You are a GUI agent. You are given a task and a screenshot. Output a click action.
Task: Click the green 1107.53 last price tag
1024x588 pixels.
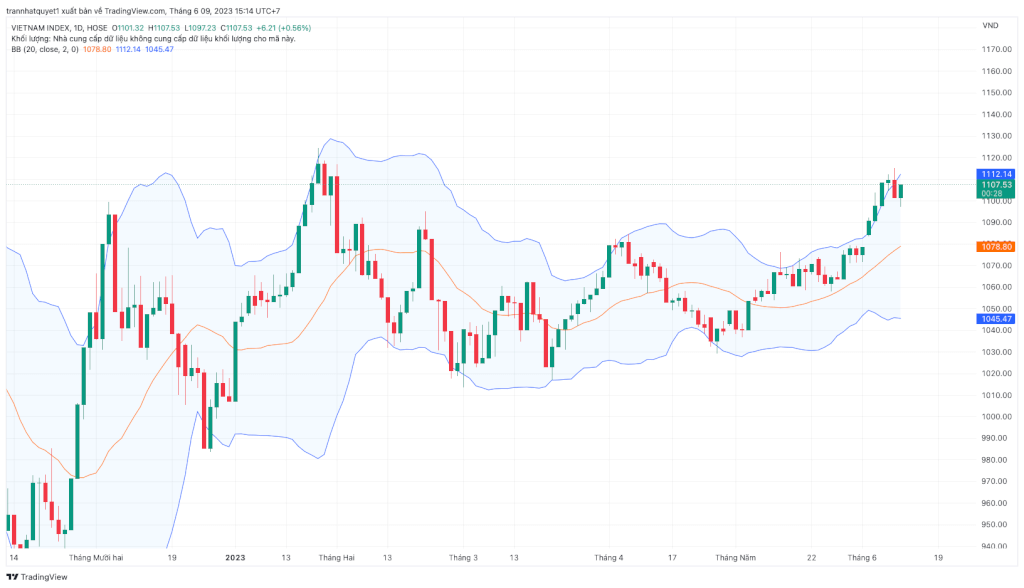click(996, 185)
